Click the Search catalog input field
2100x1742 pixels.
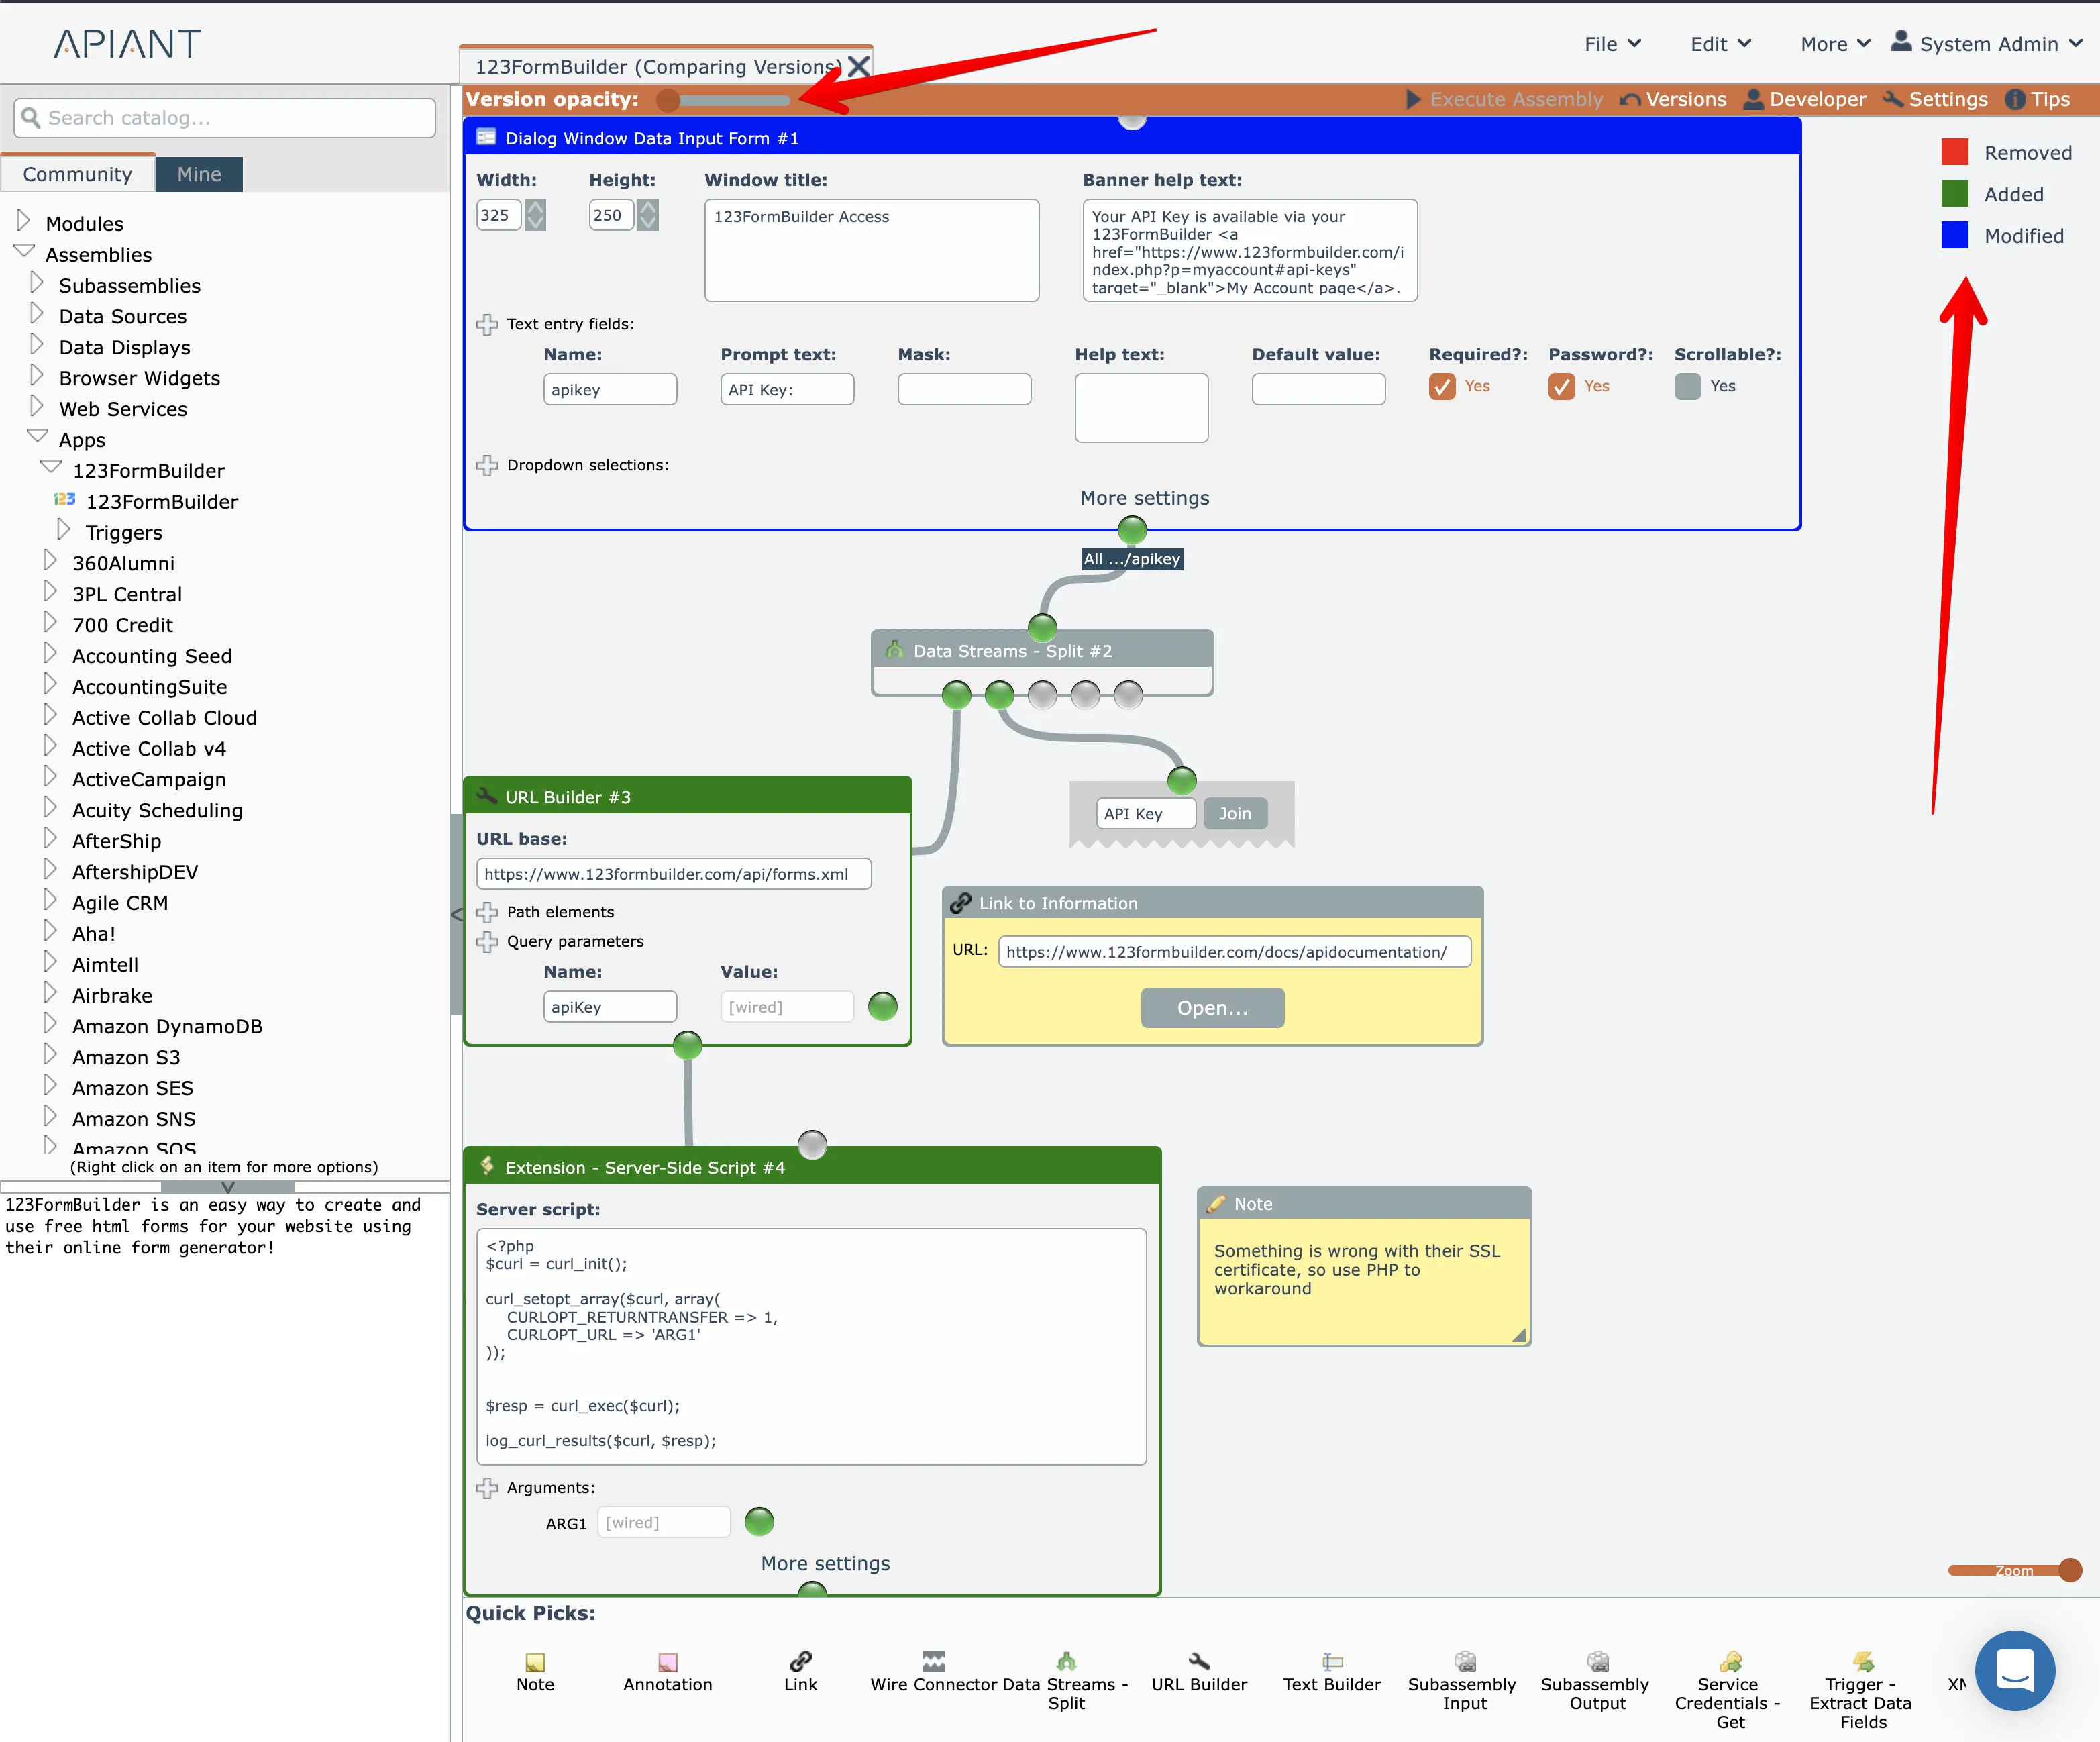pos(225,118)
